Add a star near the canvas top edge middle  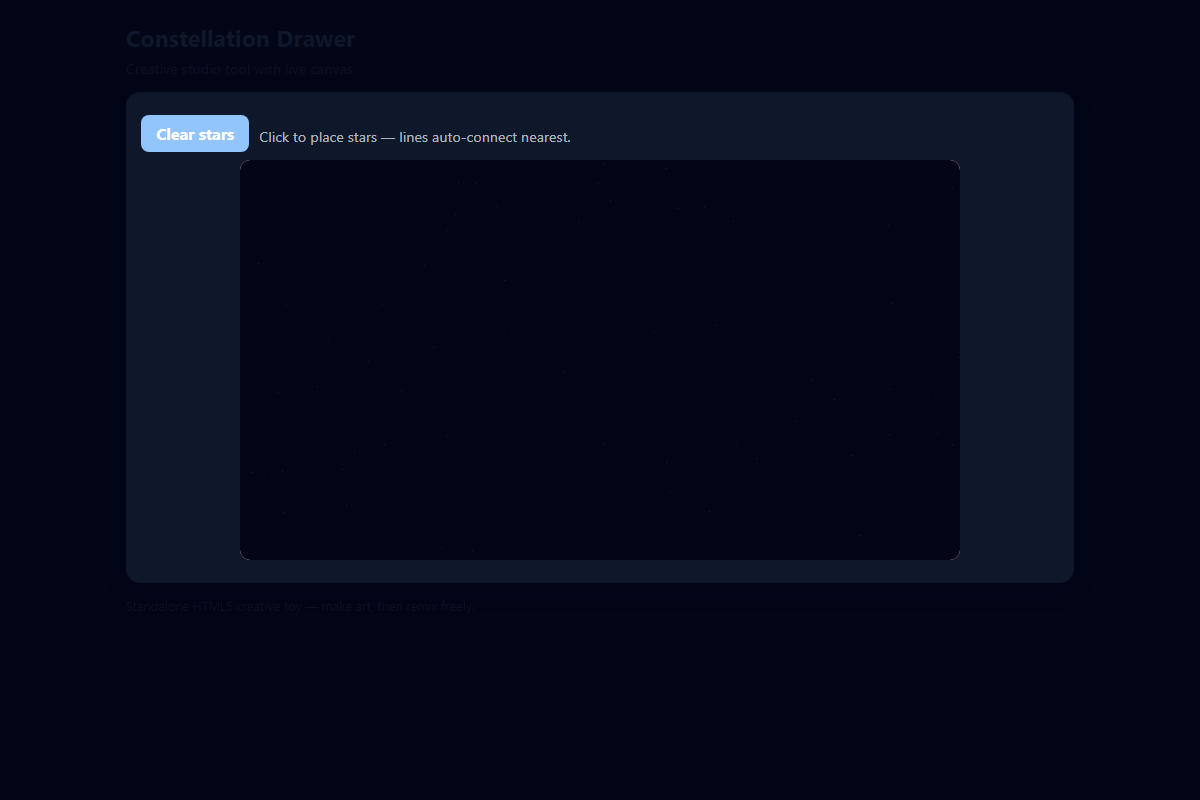point(600,172)
